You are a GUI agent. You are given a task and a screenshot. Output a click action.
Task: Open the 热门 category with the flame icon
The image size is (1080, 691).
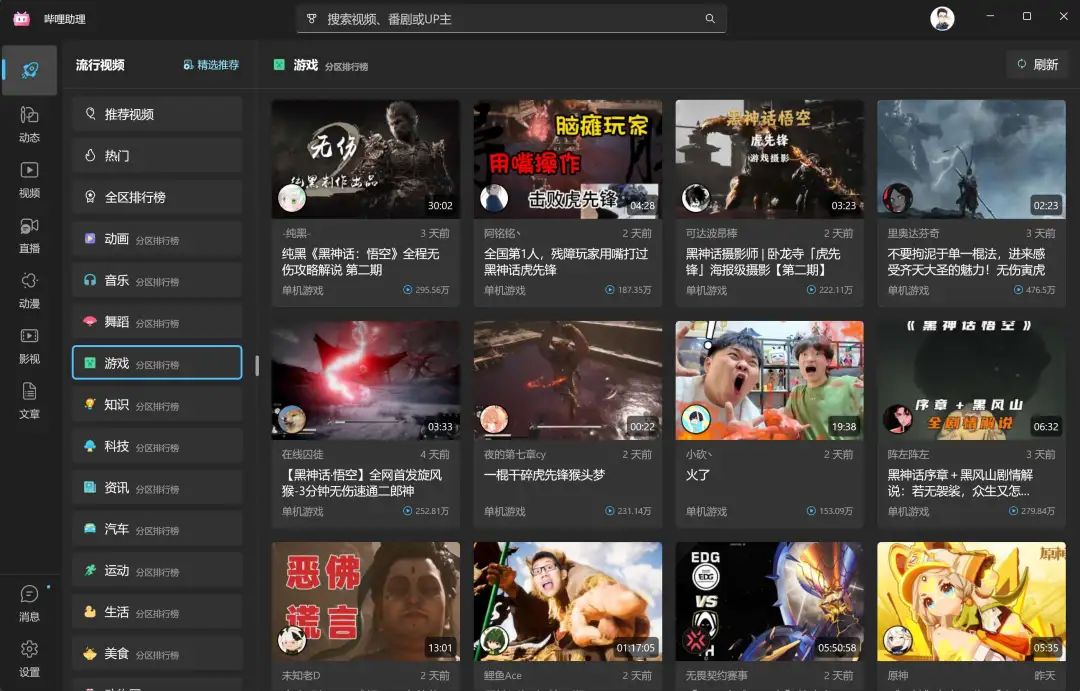[156, 155]
